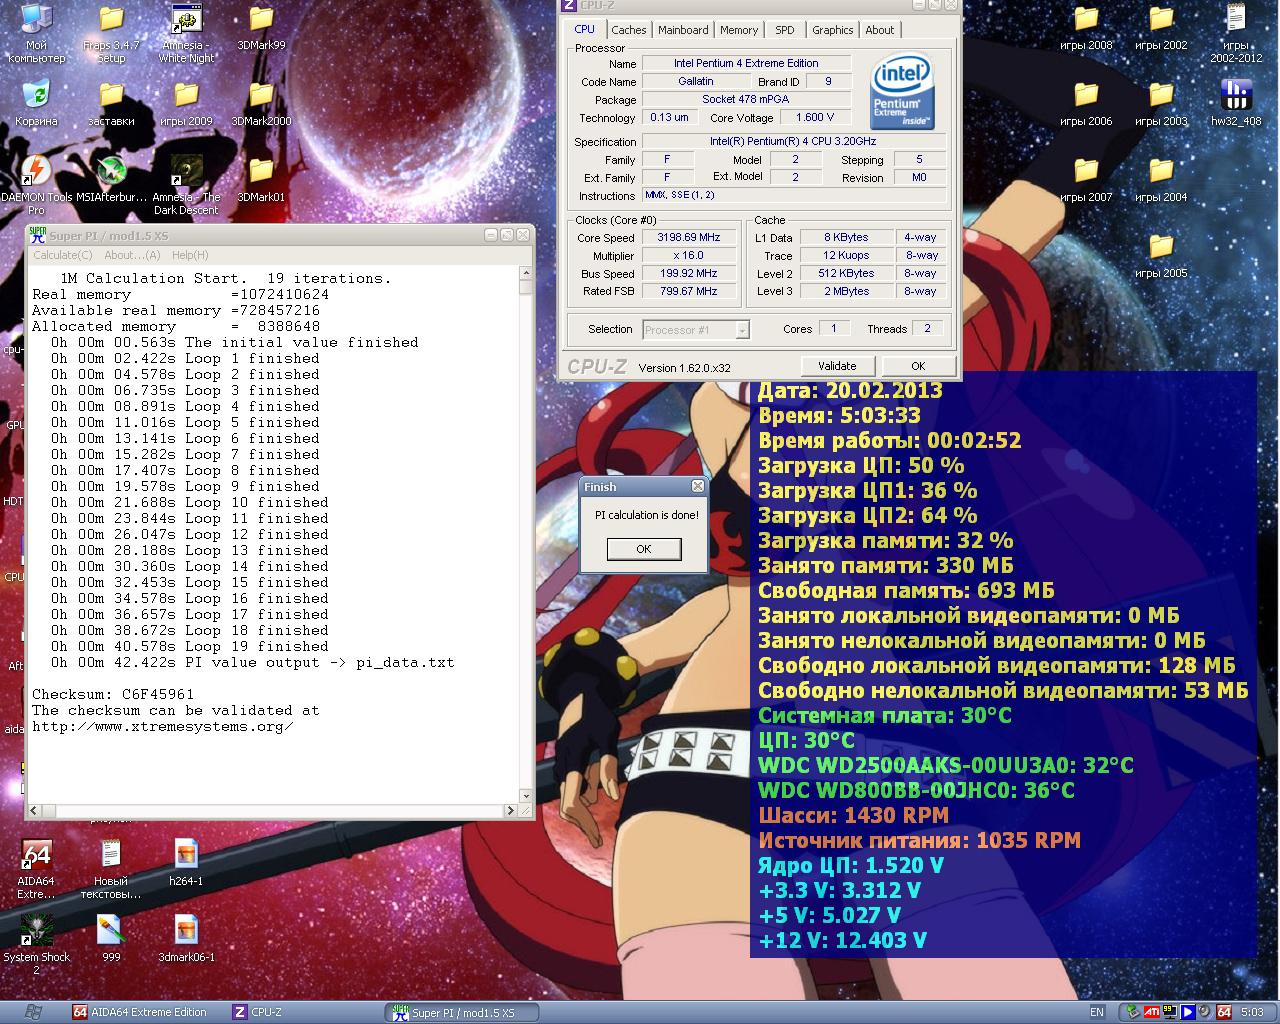This screenshot has width=1280, height=1024.
Task: Open the 3DMark99 folder
Action: [261, 28]
